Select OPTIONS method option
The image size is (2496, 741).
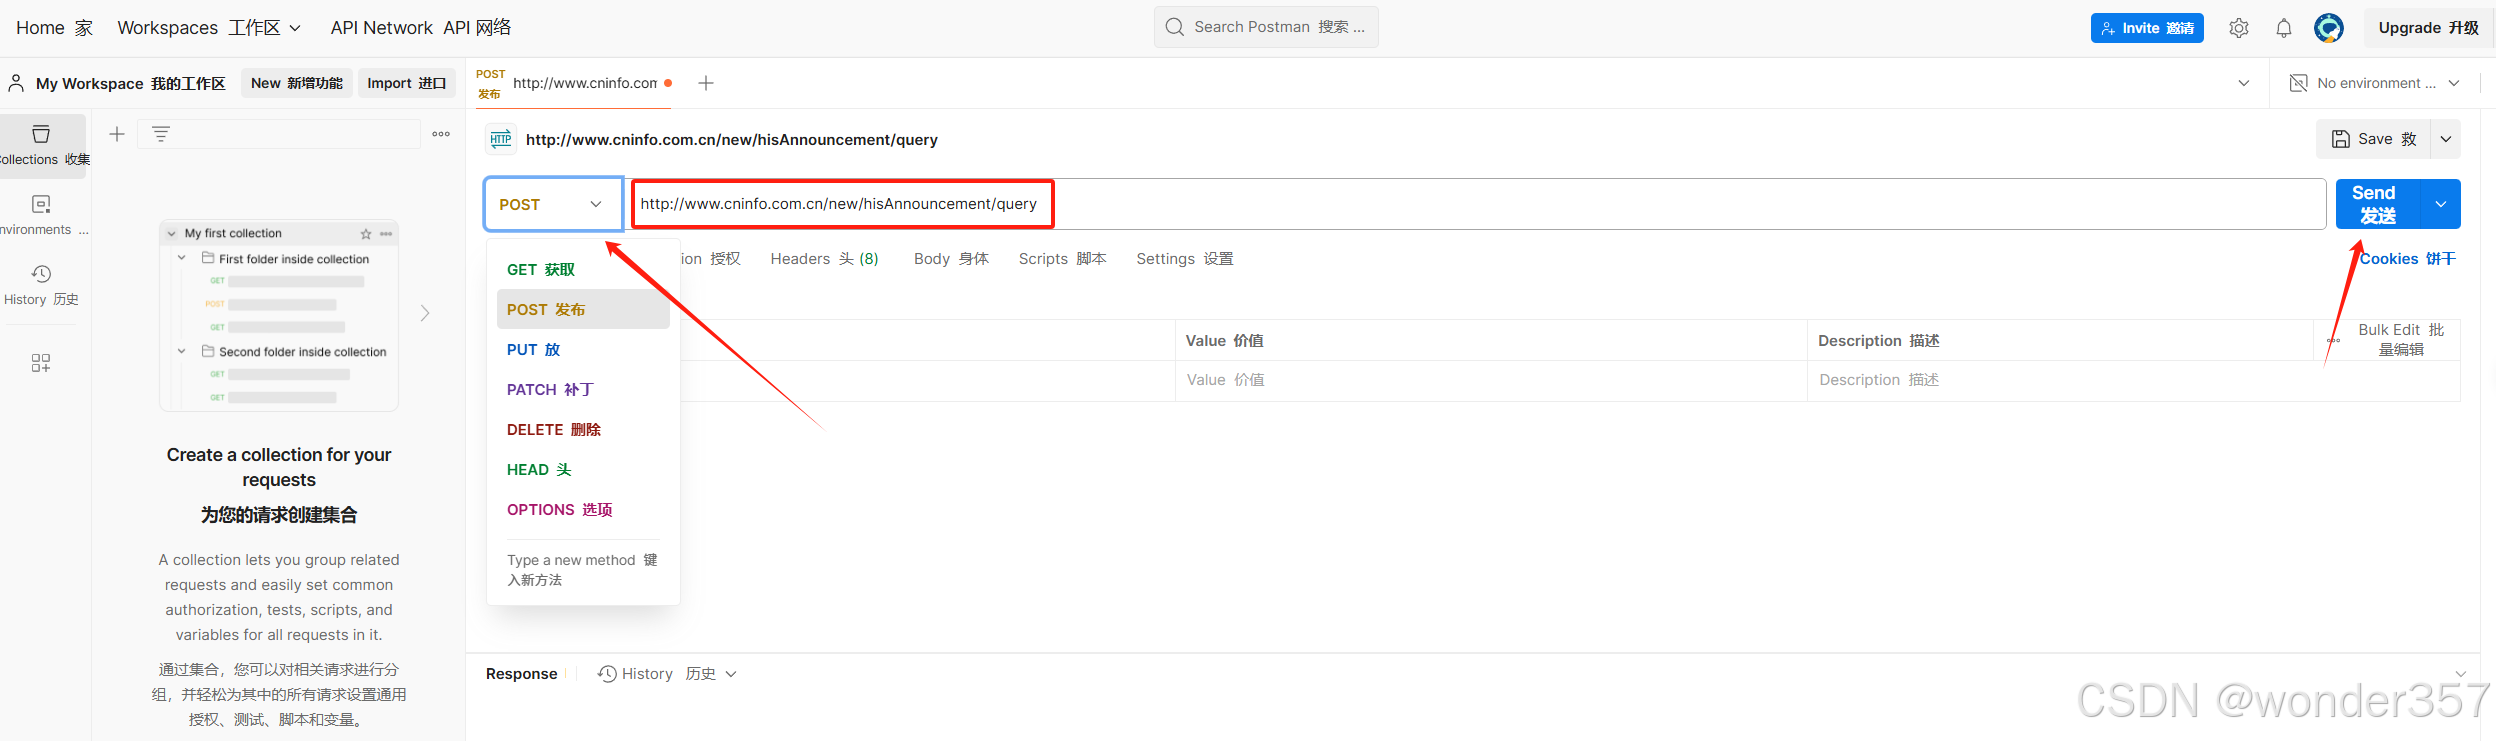click(x=583, y=510)
